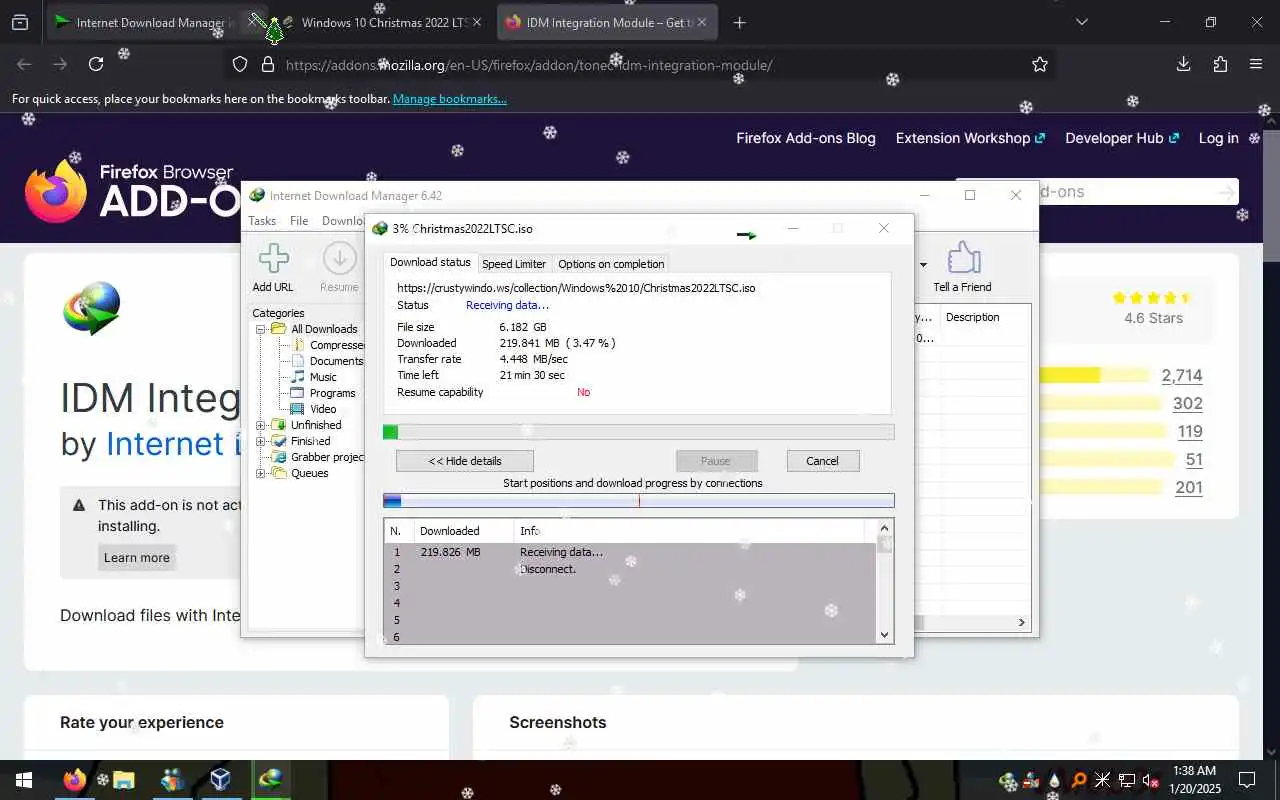The height and width of the screenshot is (800, 1280).
Task: Click the Log in link
Action: (x=1219, y=138)
